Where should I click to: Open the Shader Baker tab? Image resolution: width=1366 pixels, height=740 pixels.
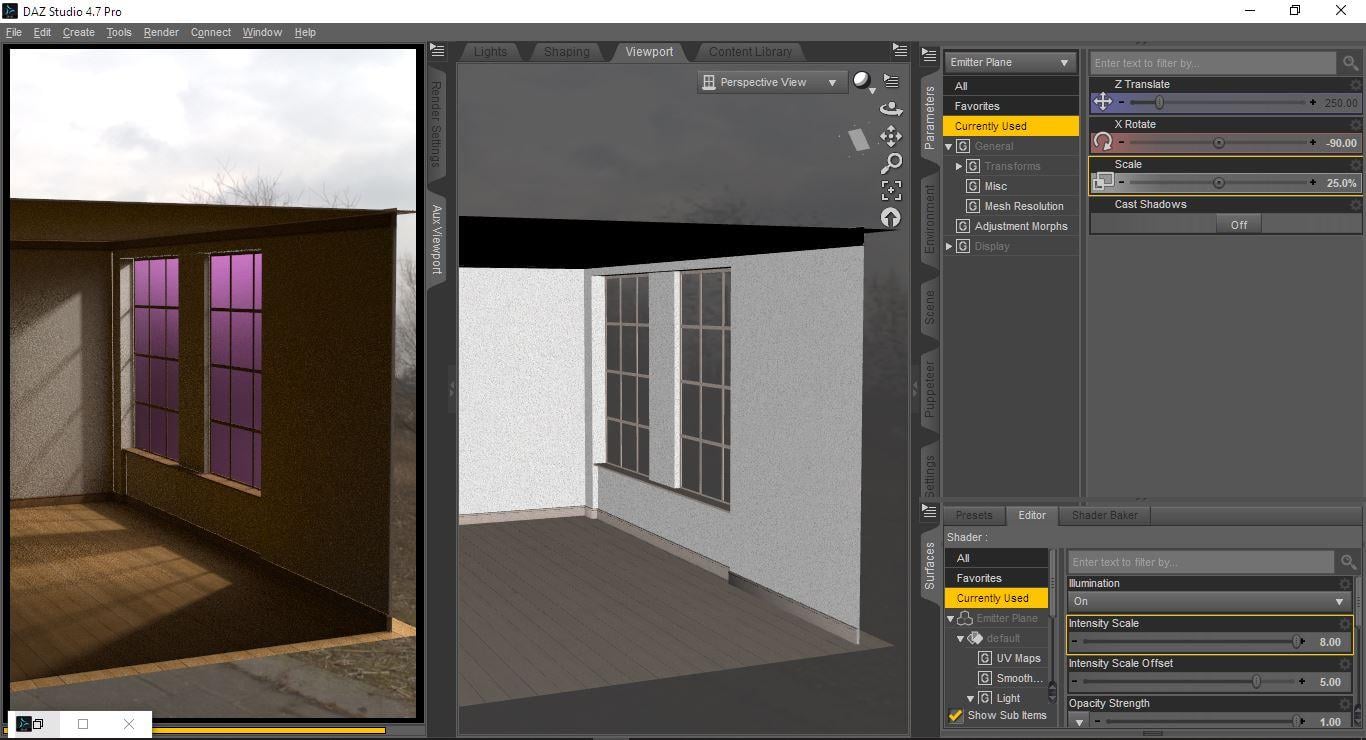click(x=1105, y=516)
